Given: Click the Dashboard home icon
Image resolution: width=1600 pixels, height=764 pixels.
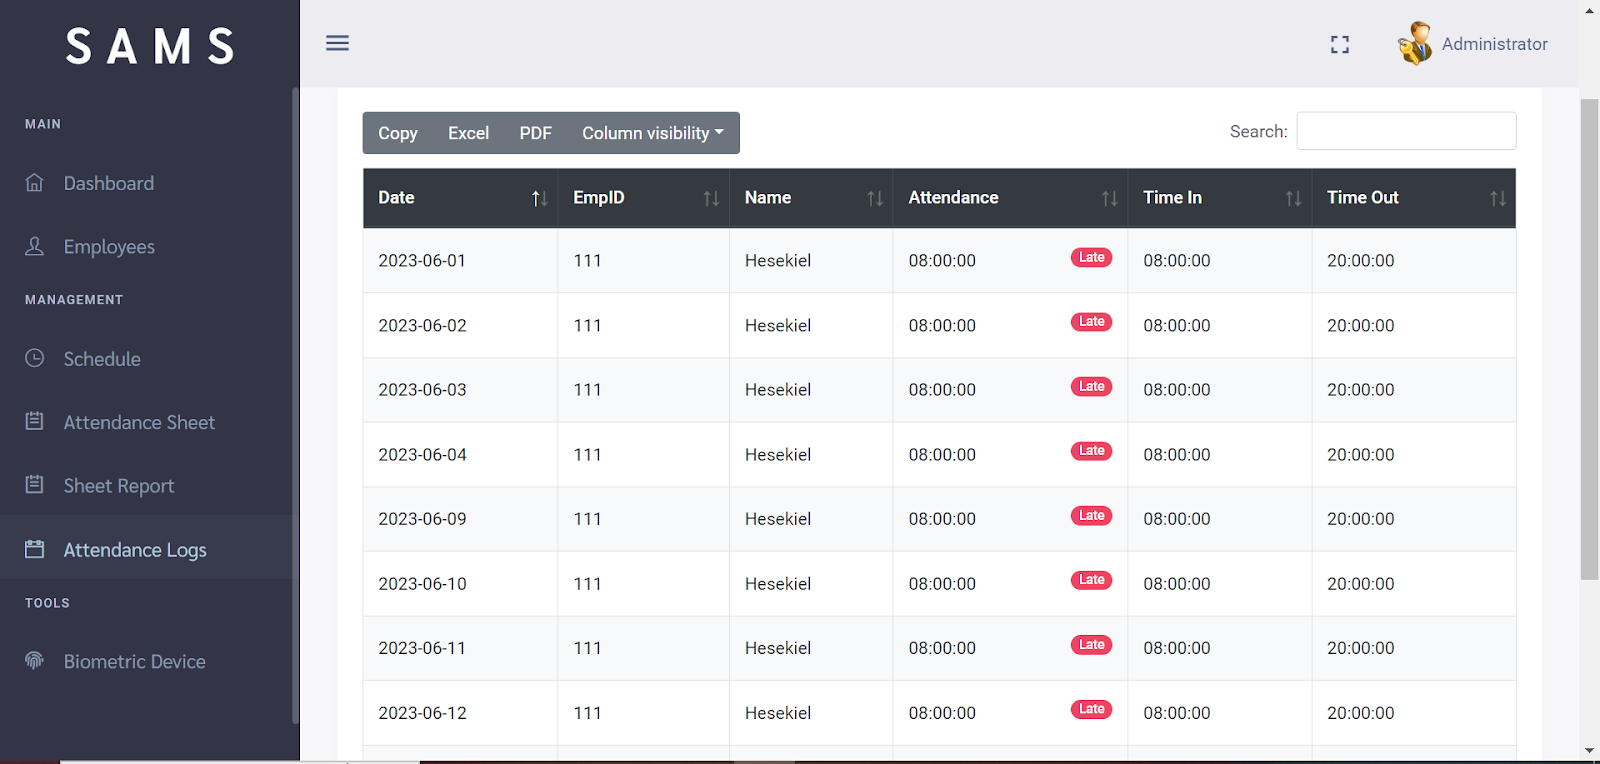Looking at the screenshot, I should [34, 183].
